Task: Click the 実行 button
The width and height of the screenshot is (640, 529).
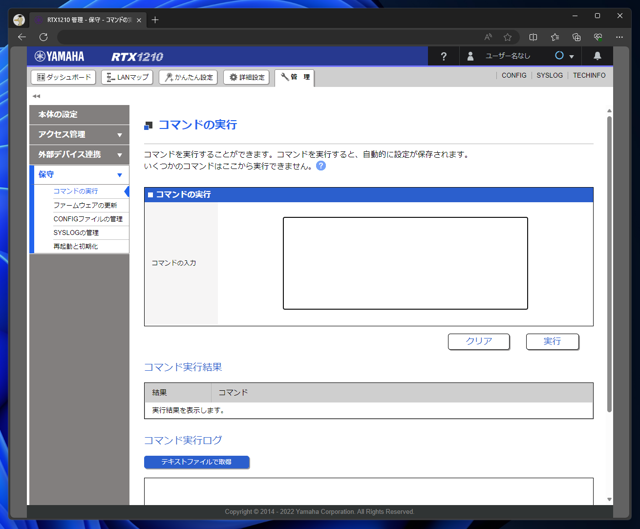Action: point(552,342)
